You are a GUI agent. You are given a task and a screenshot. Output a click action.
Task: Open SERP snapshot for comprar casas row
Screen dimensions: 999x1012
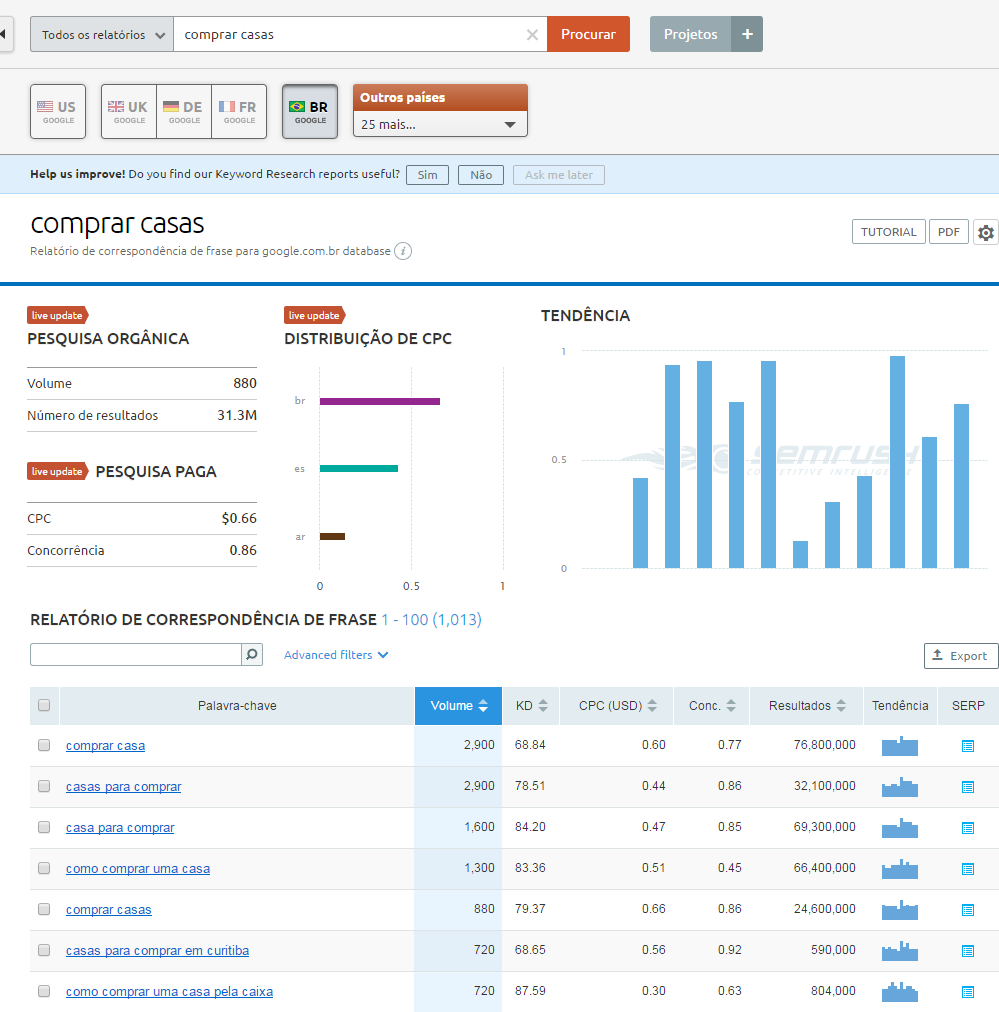tap(967, 910)
